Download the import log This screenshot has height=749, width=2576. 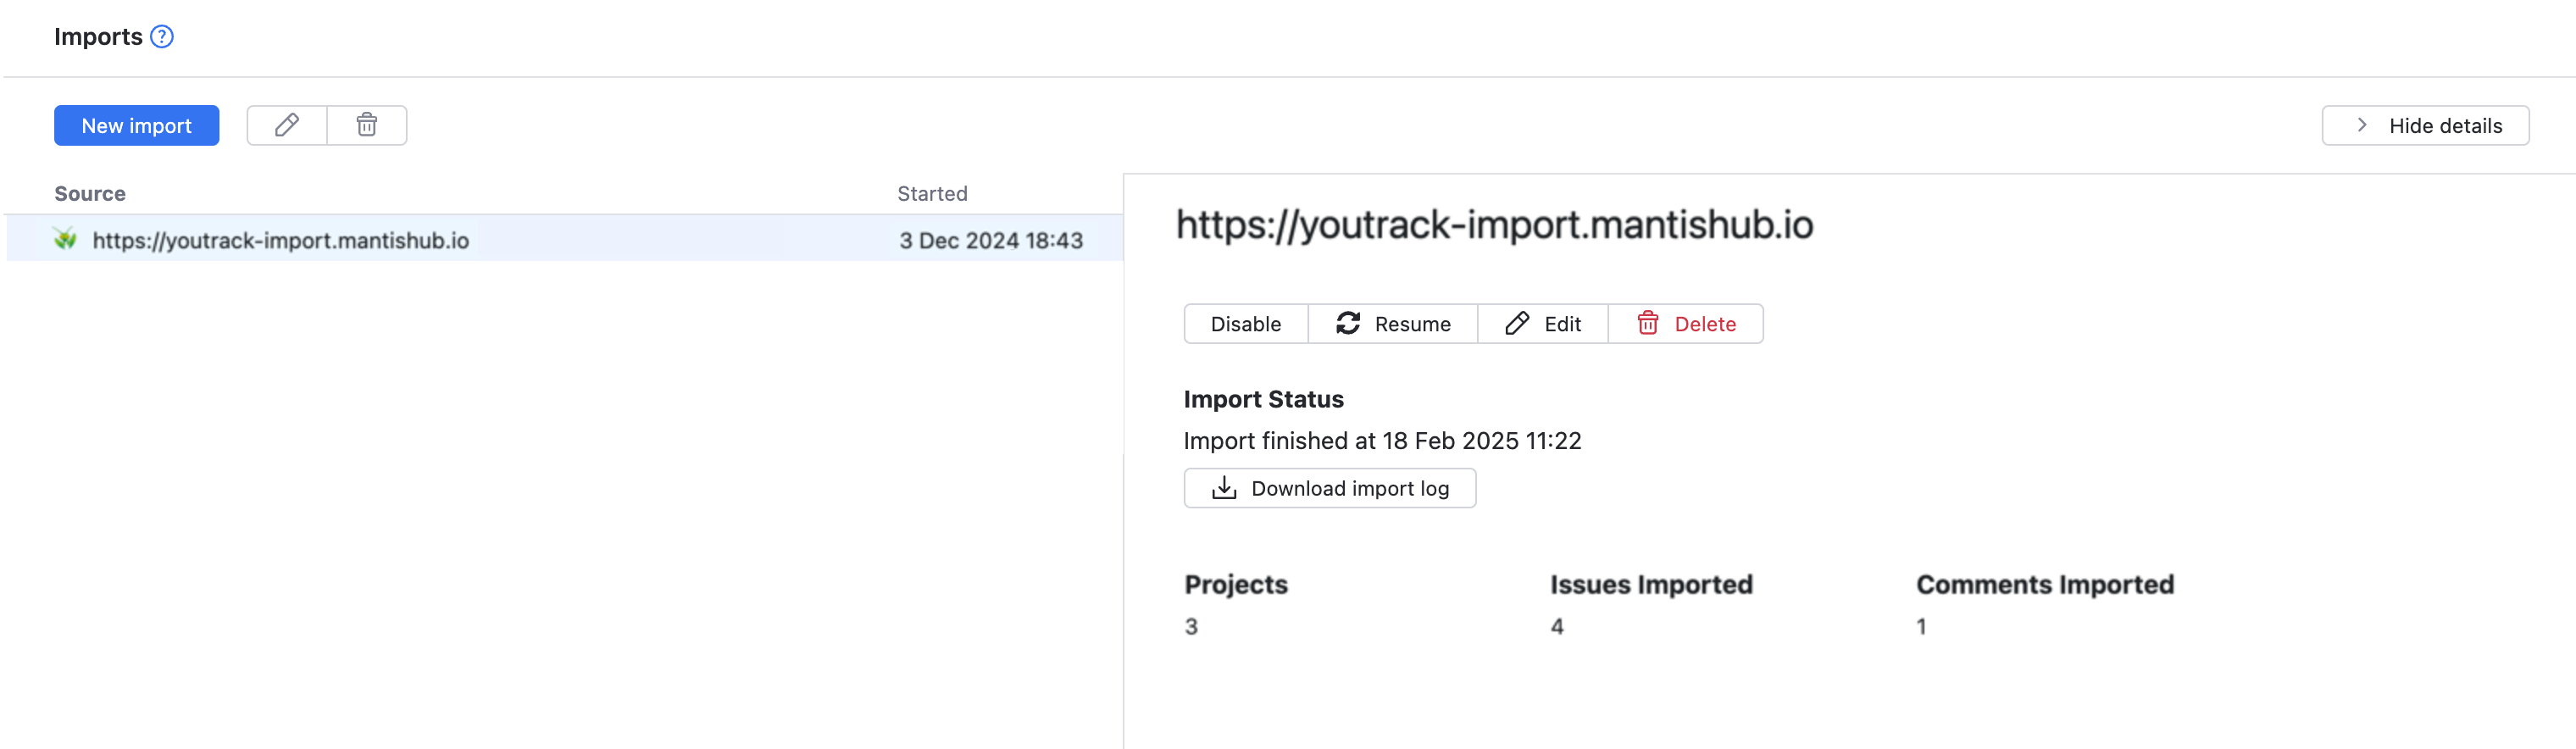1330,489
